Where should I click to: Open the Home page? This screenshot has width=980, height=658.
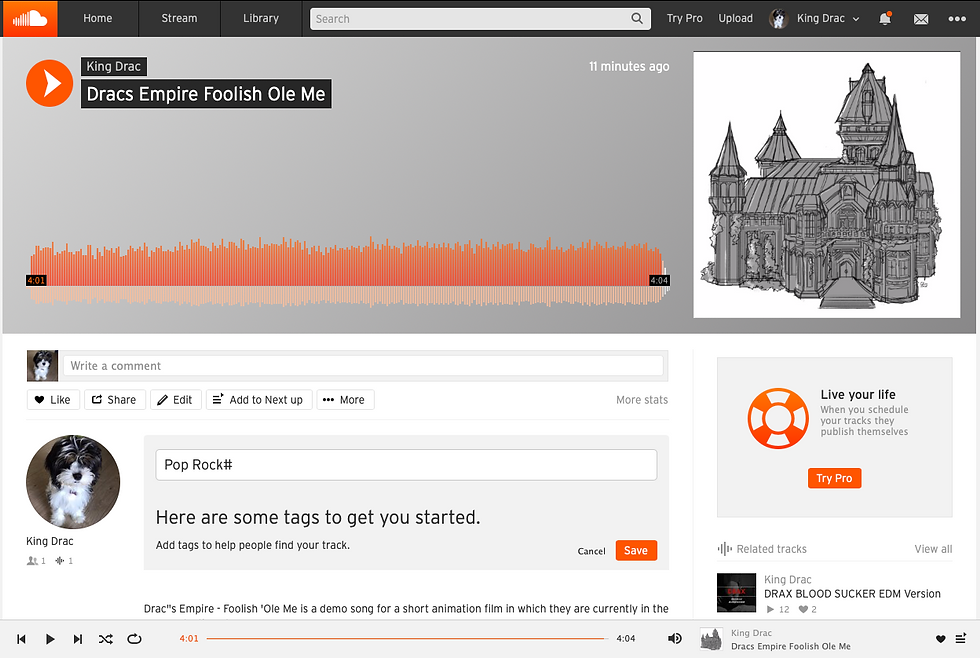click(x=98, y=19)
